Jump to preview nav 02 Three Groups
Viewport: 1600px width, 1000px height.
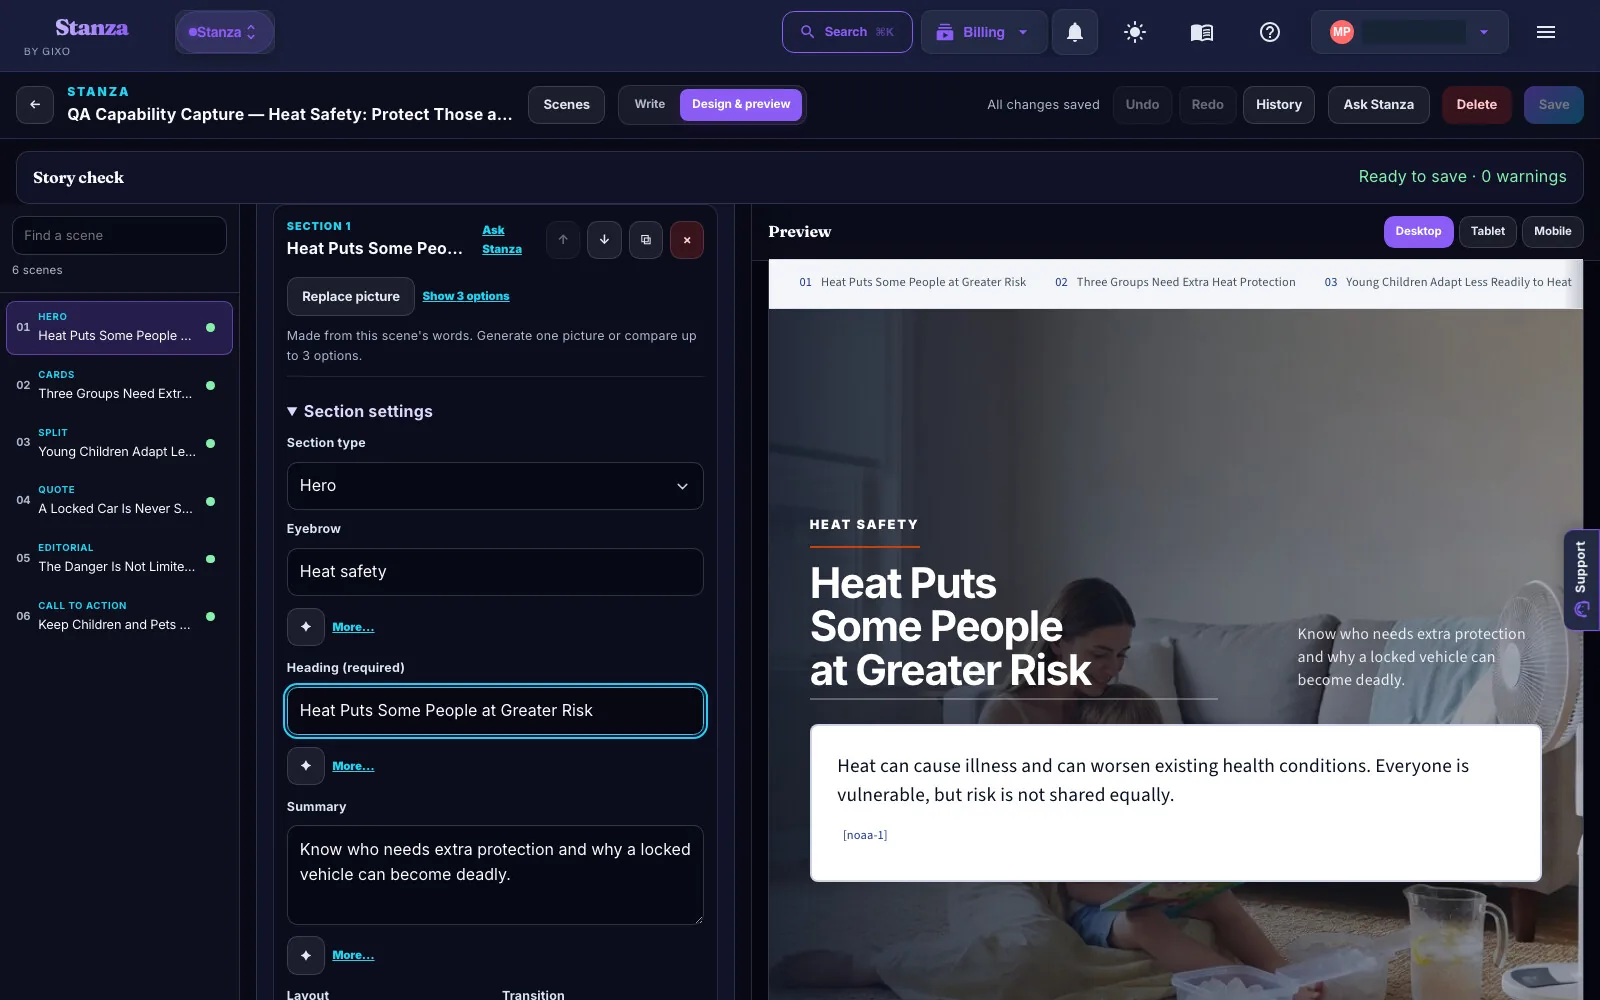coord(1175,282)
